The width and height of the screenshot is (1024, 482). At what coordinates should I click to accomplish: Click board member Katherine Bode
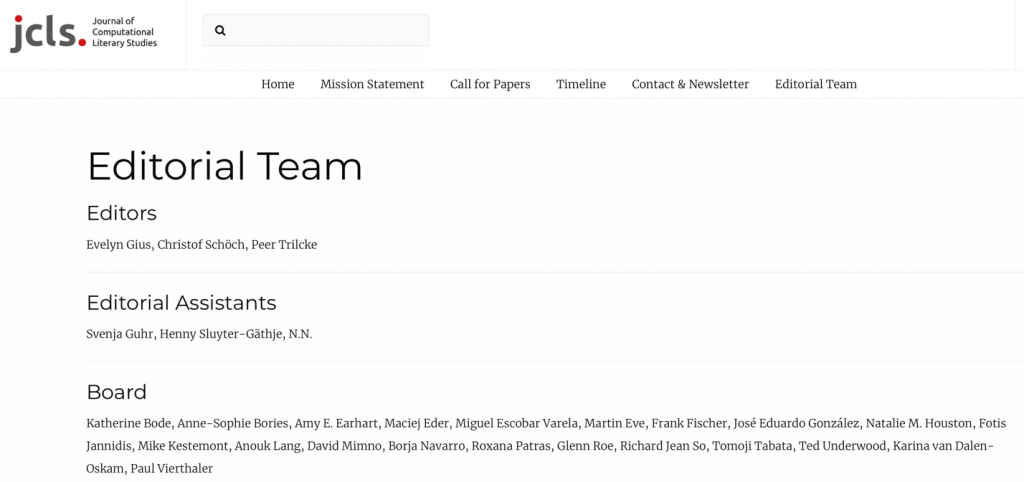pos(129,424)
